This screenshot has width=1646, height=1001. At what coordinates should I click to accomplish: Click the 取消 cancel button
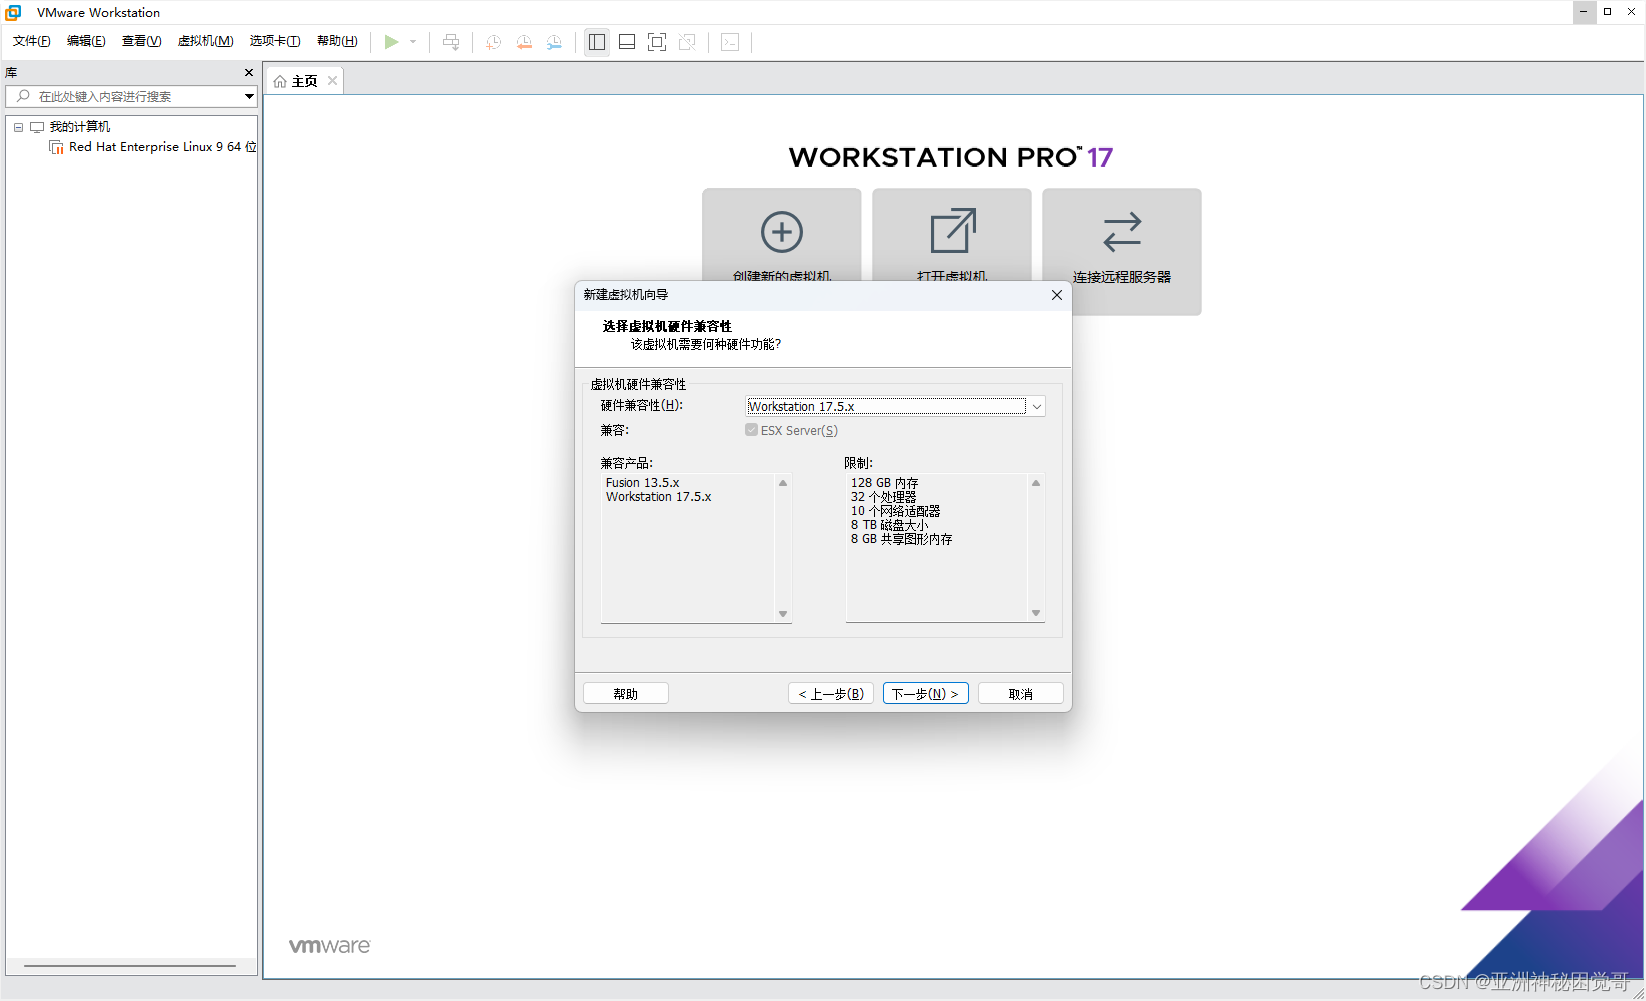point(1020,694)
